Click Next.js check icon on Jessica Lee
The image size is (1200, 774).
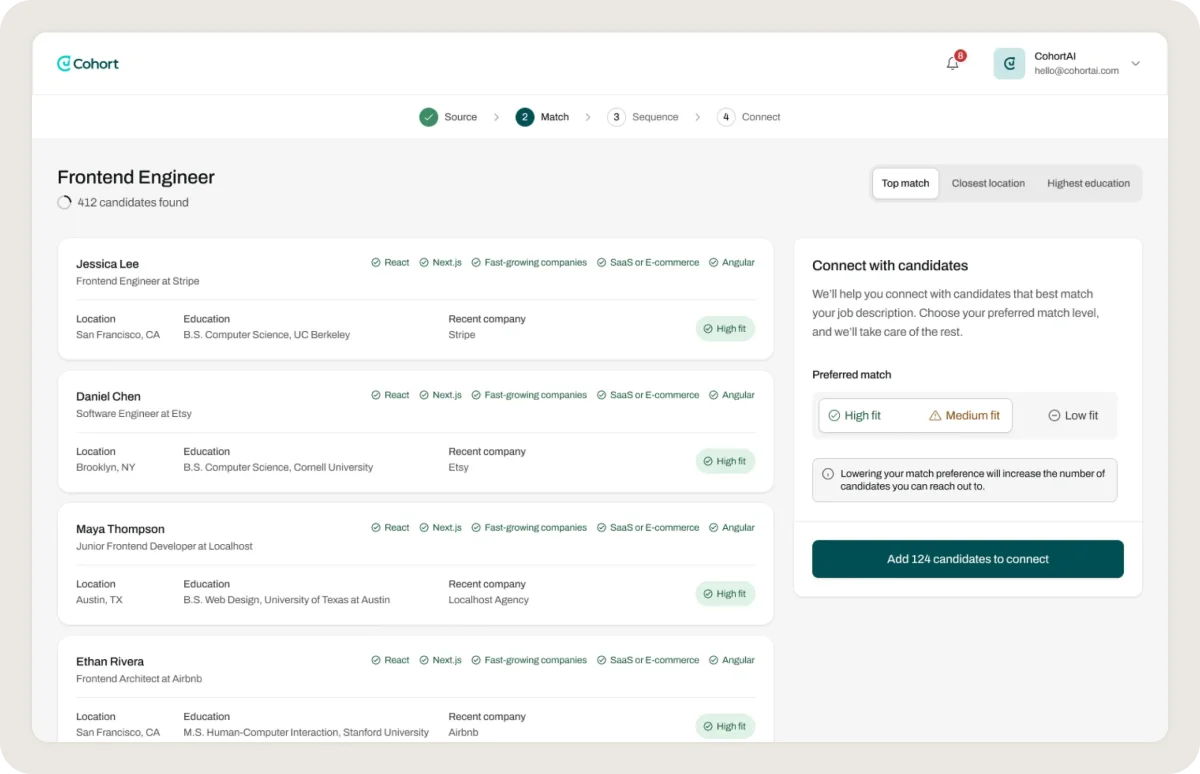click(424, 262)
